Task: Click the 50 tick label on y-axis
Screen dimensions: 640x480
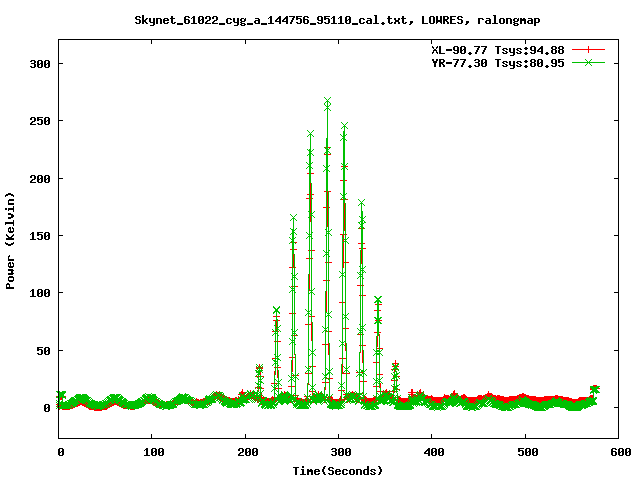Action: (43, 351)
